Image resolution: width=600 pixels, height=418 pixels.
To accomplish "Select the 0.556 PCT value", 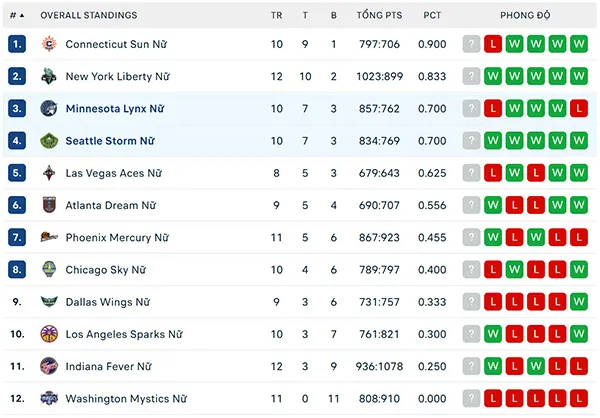I will click(x=432, y=205).
